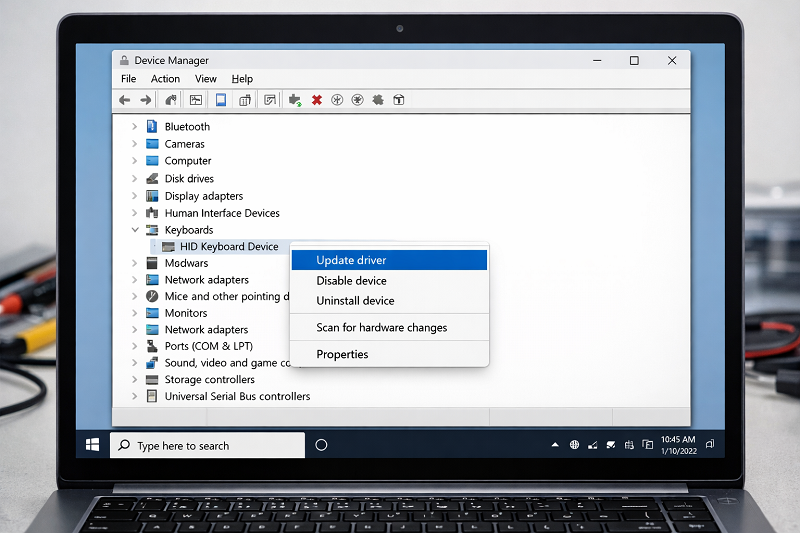The height and width of the screenshot is (533, 800).
Task: Click the Back arrow in the toolbar
Action: tap(124, 100)
